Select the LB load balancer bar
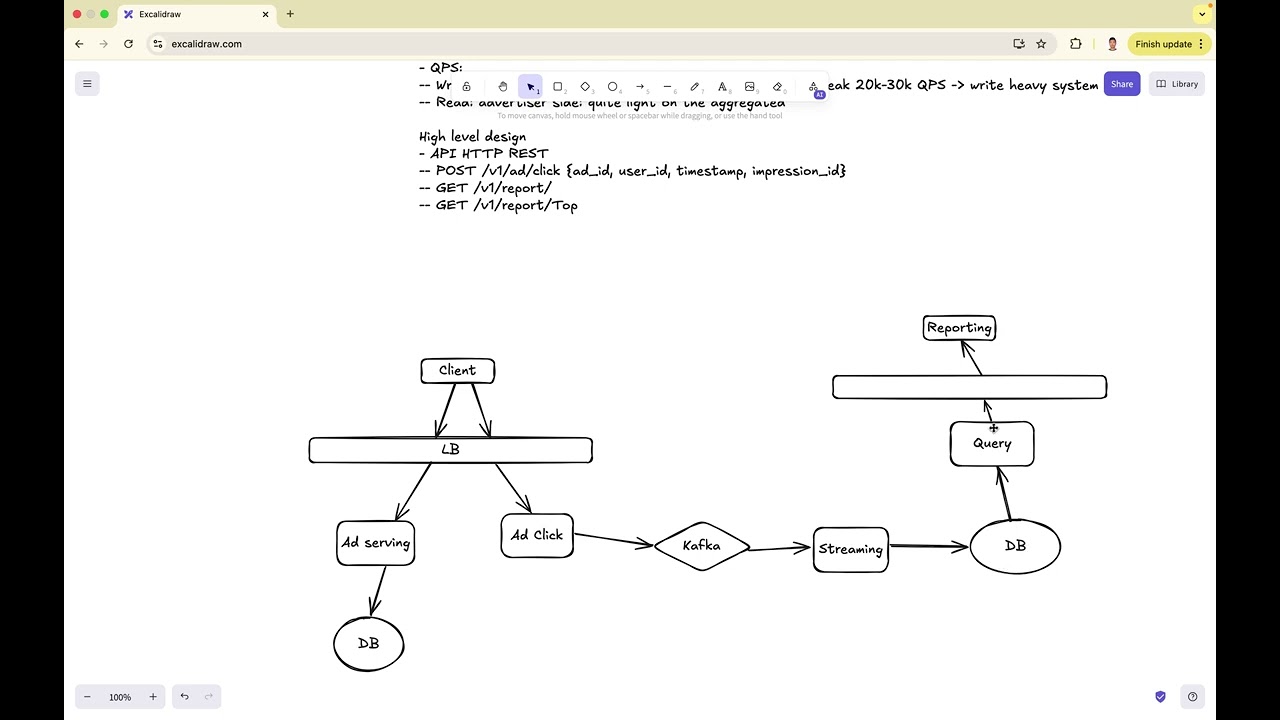This screenshot has height=720, width=1280. pos(450,450)
